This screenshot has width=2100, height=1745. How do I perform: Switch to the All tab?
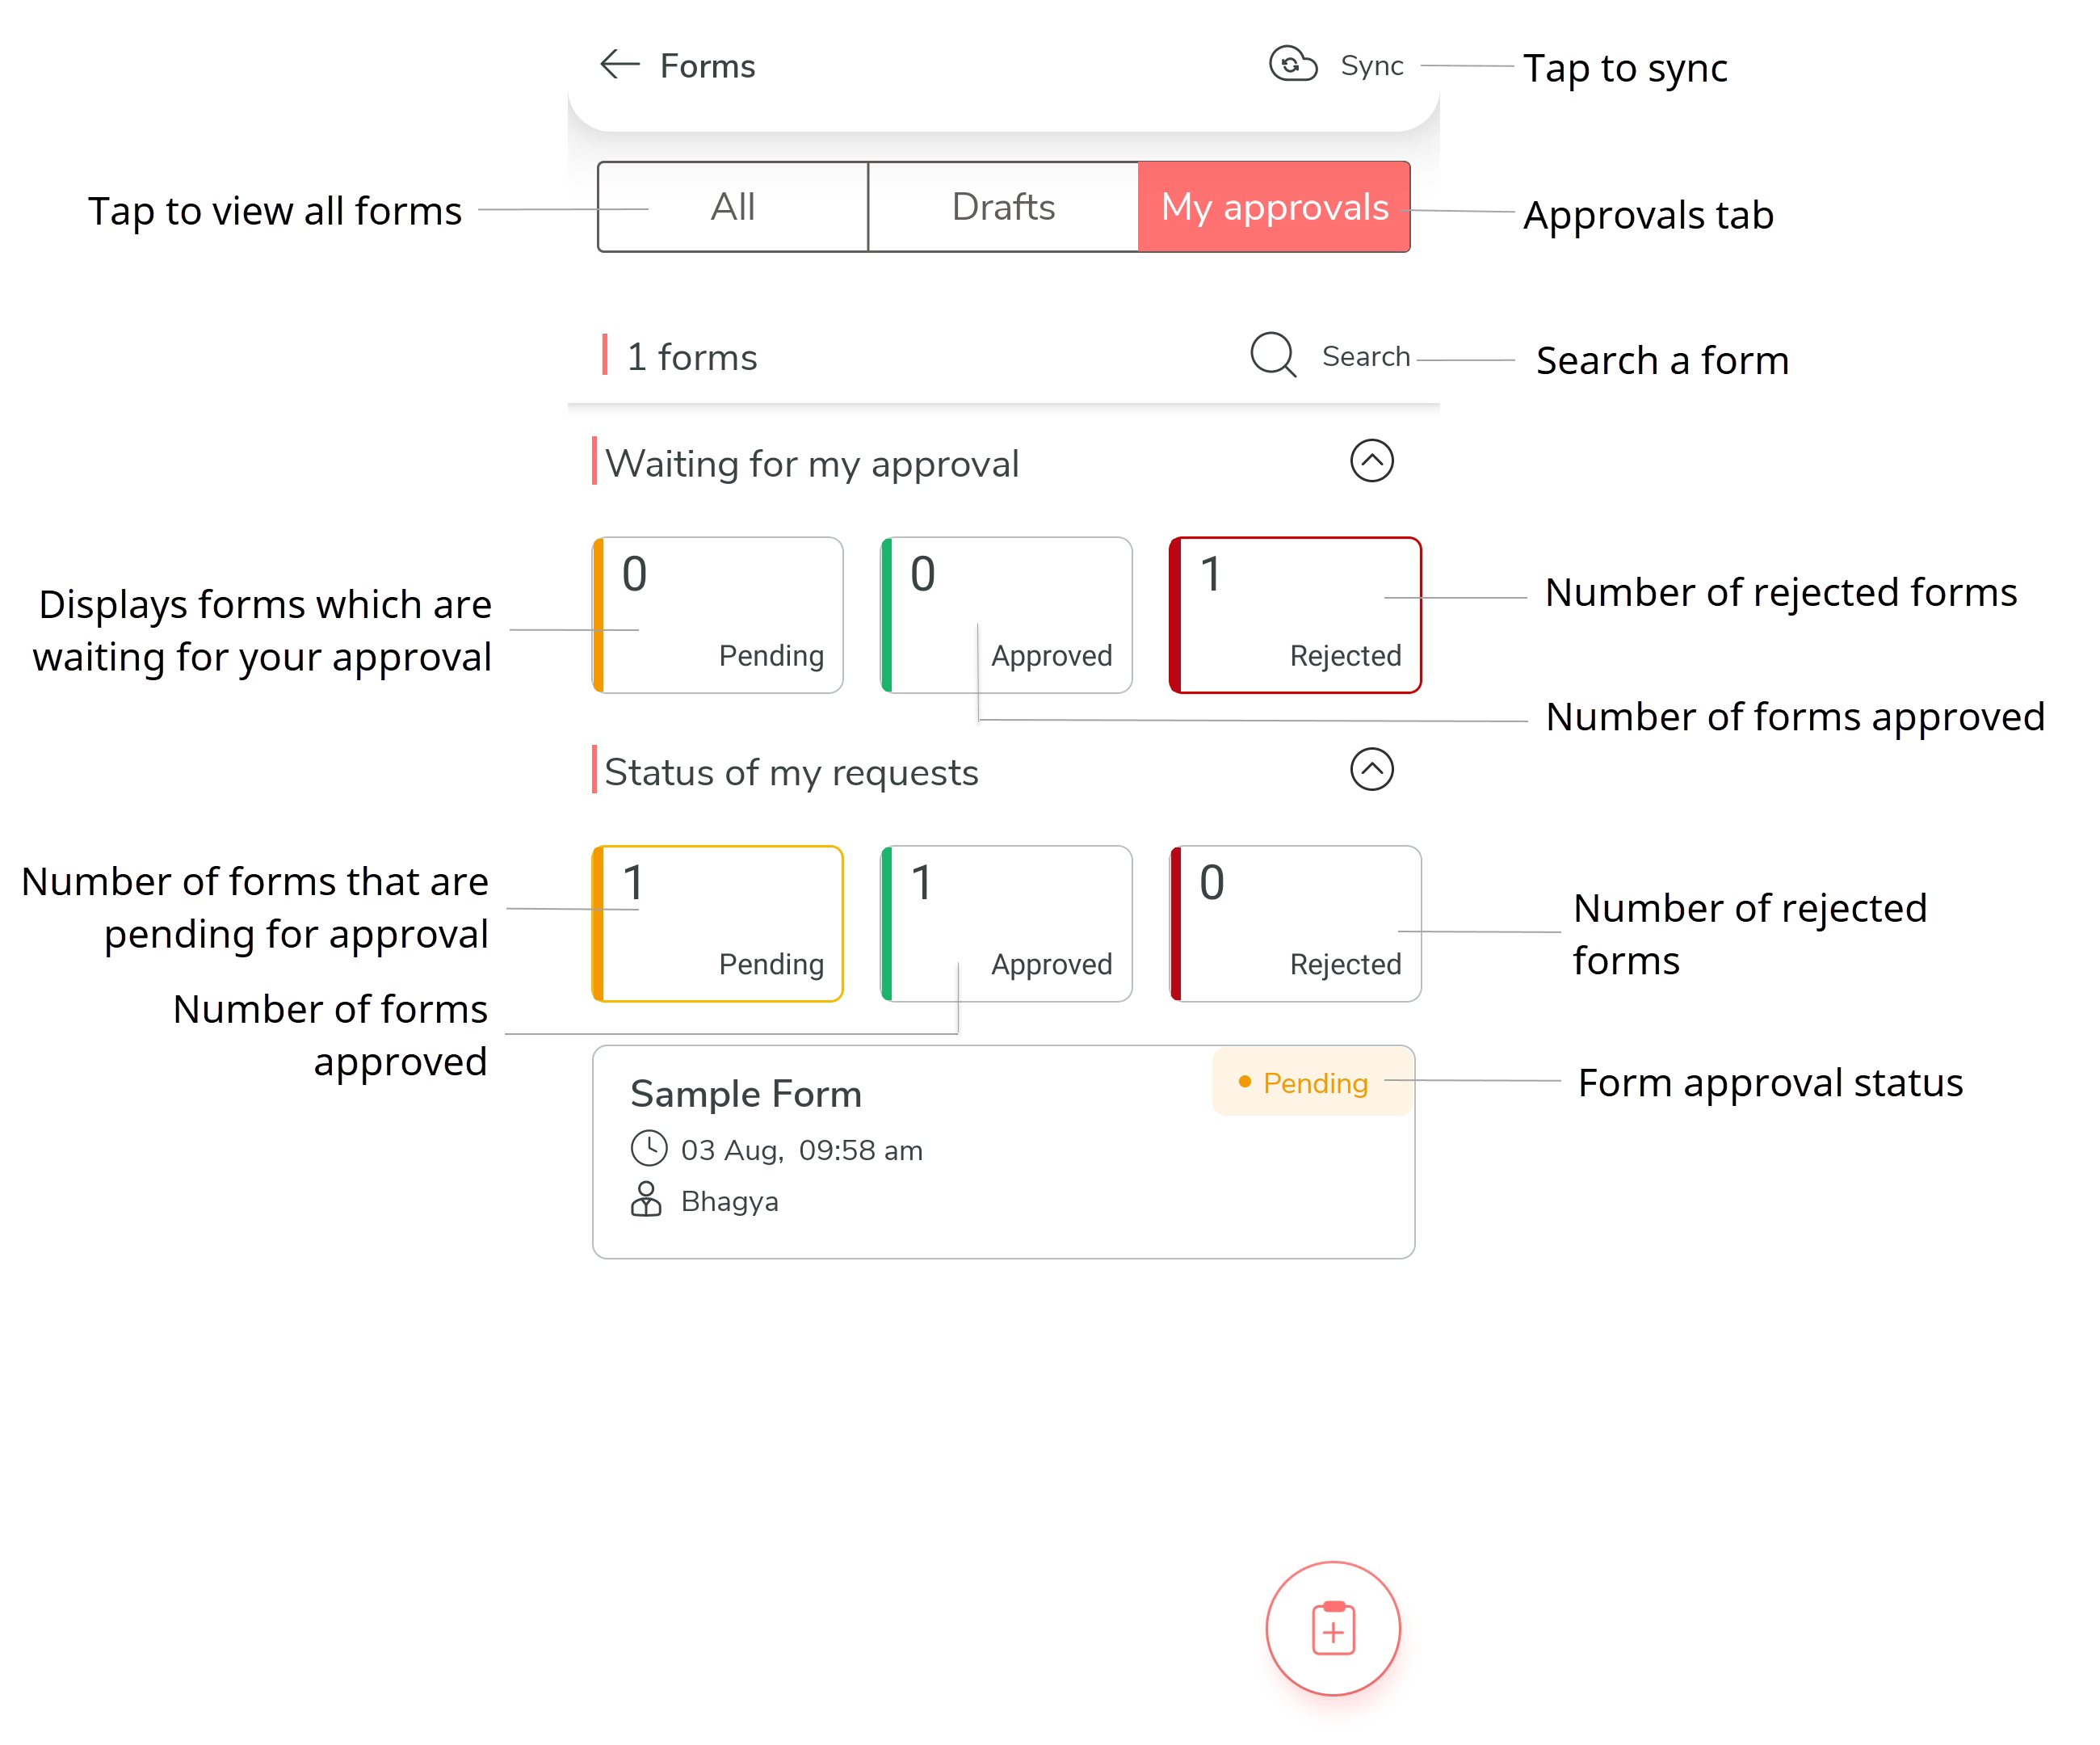point(732,207)
